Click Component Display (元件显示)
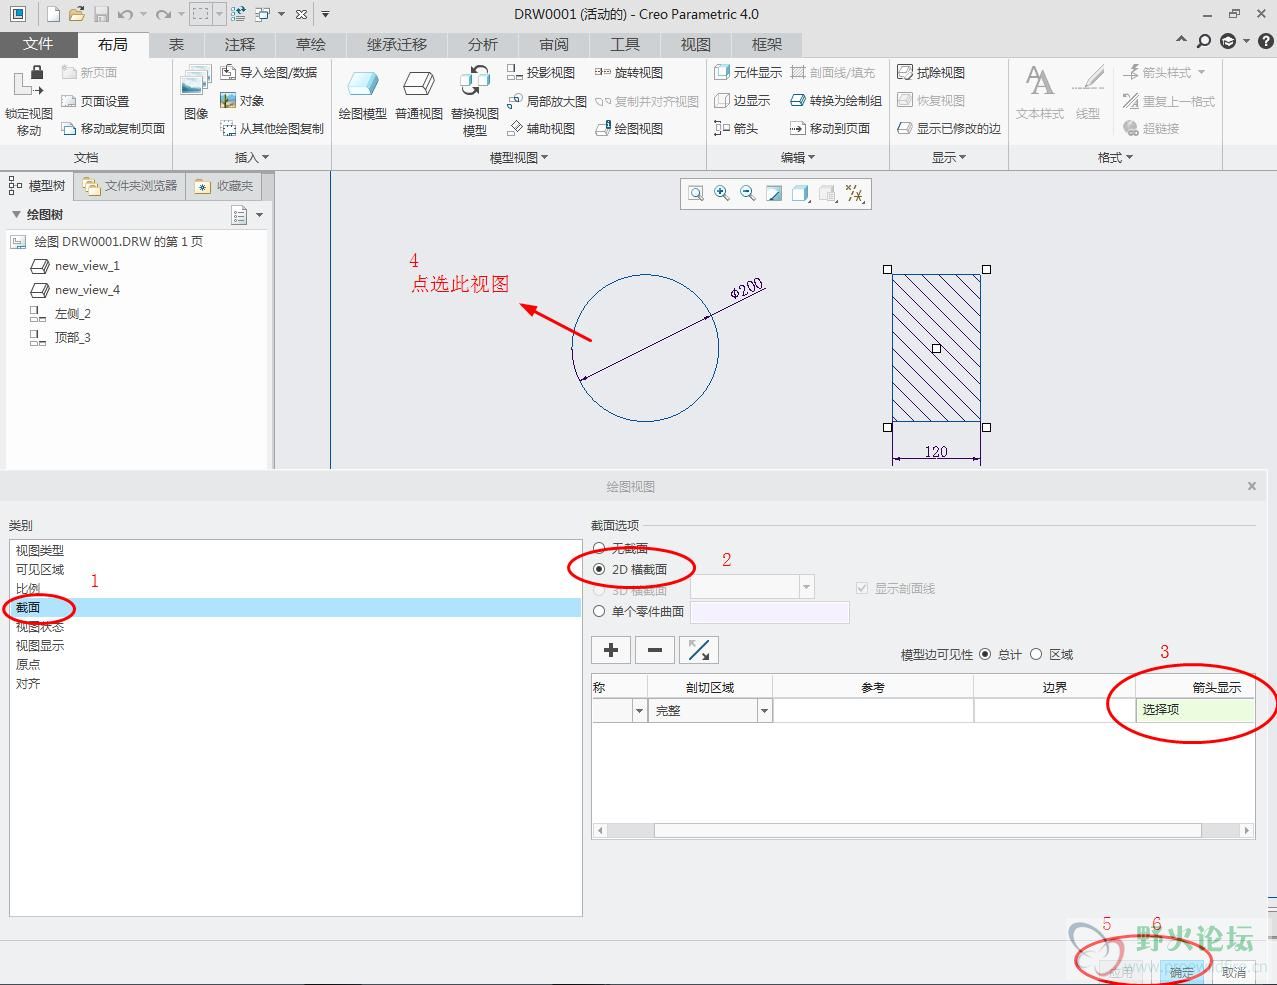Screen dimensions: 1277x985 [748, 73]
